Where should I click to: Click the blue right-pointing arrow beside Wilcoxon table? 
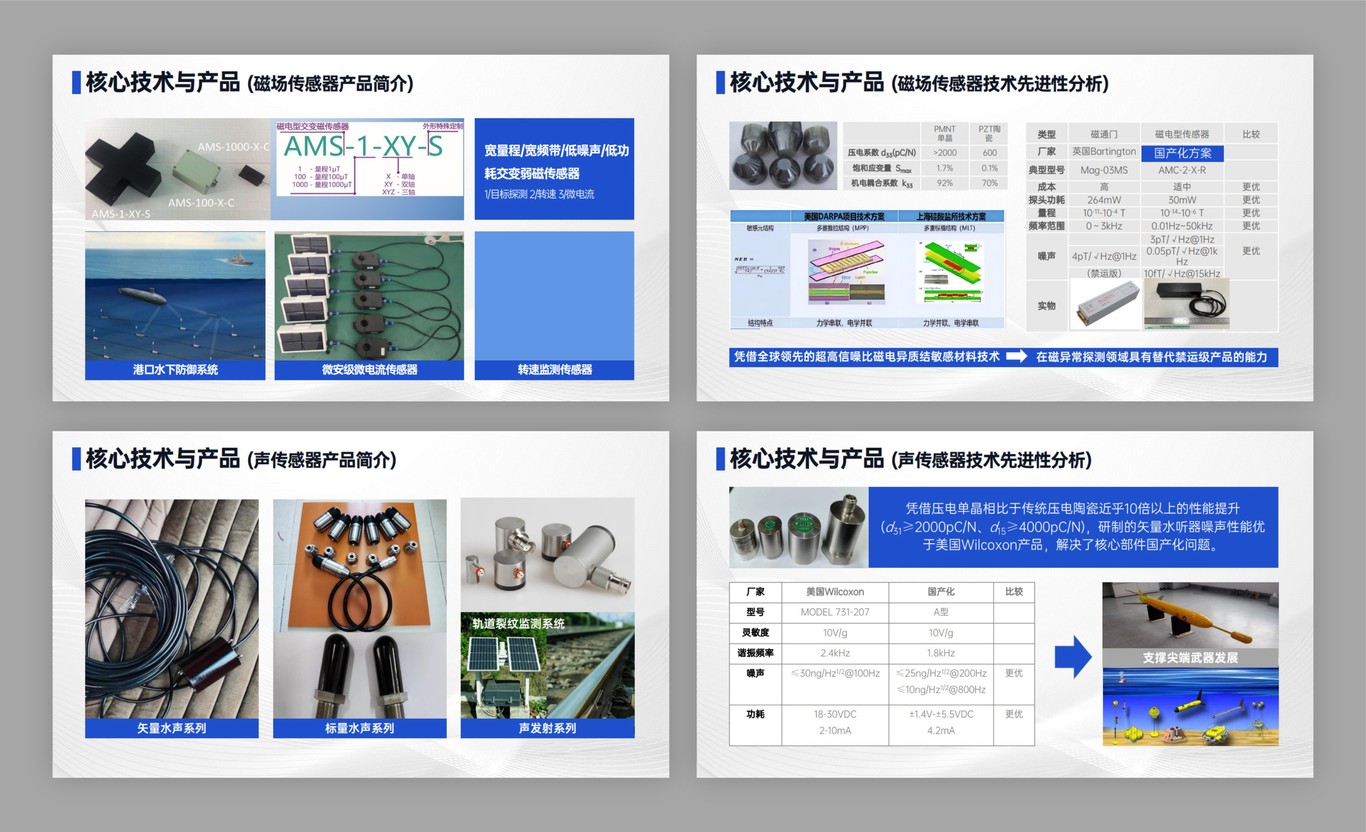click(1073, 657)
